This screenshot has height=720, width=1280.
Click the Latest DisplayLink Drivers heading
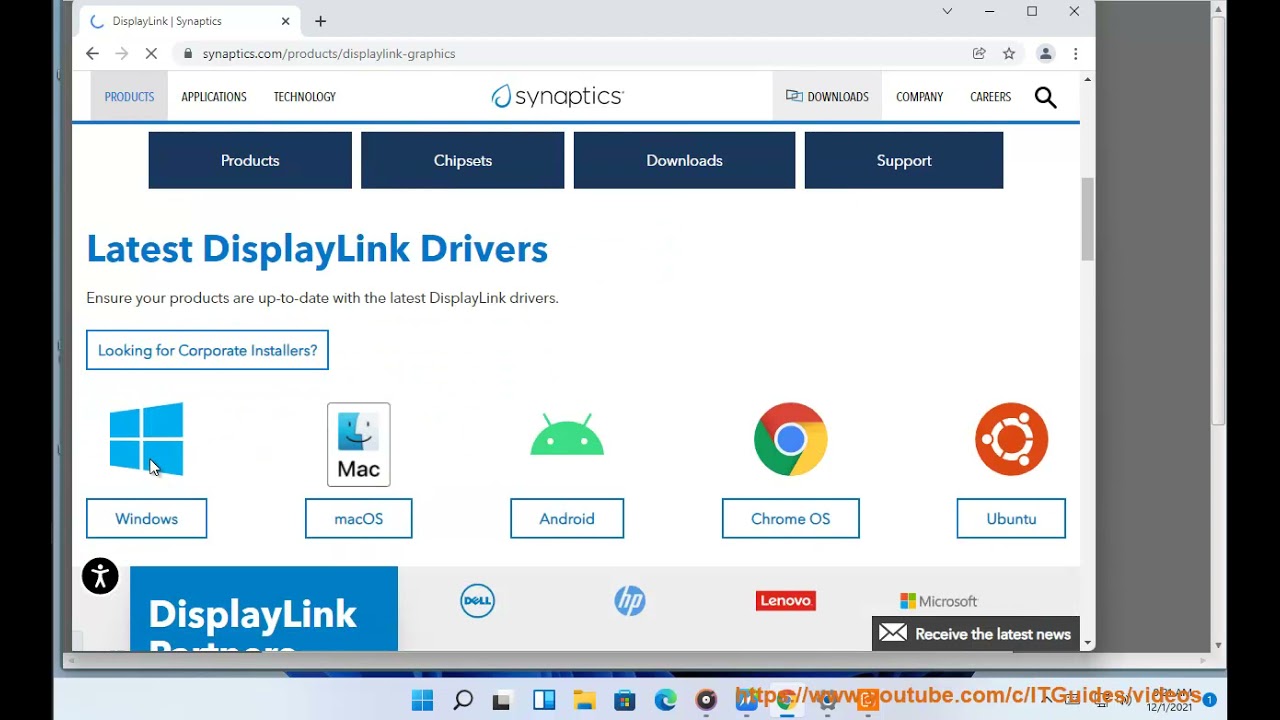pyautogui.click(x=317, y=249)
